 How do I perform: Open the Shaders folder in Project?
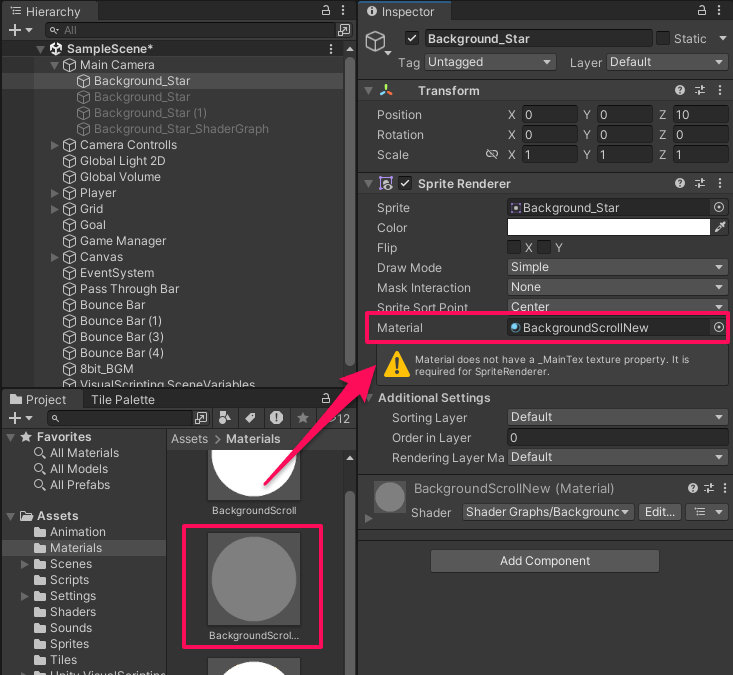(x=72, y=612)
